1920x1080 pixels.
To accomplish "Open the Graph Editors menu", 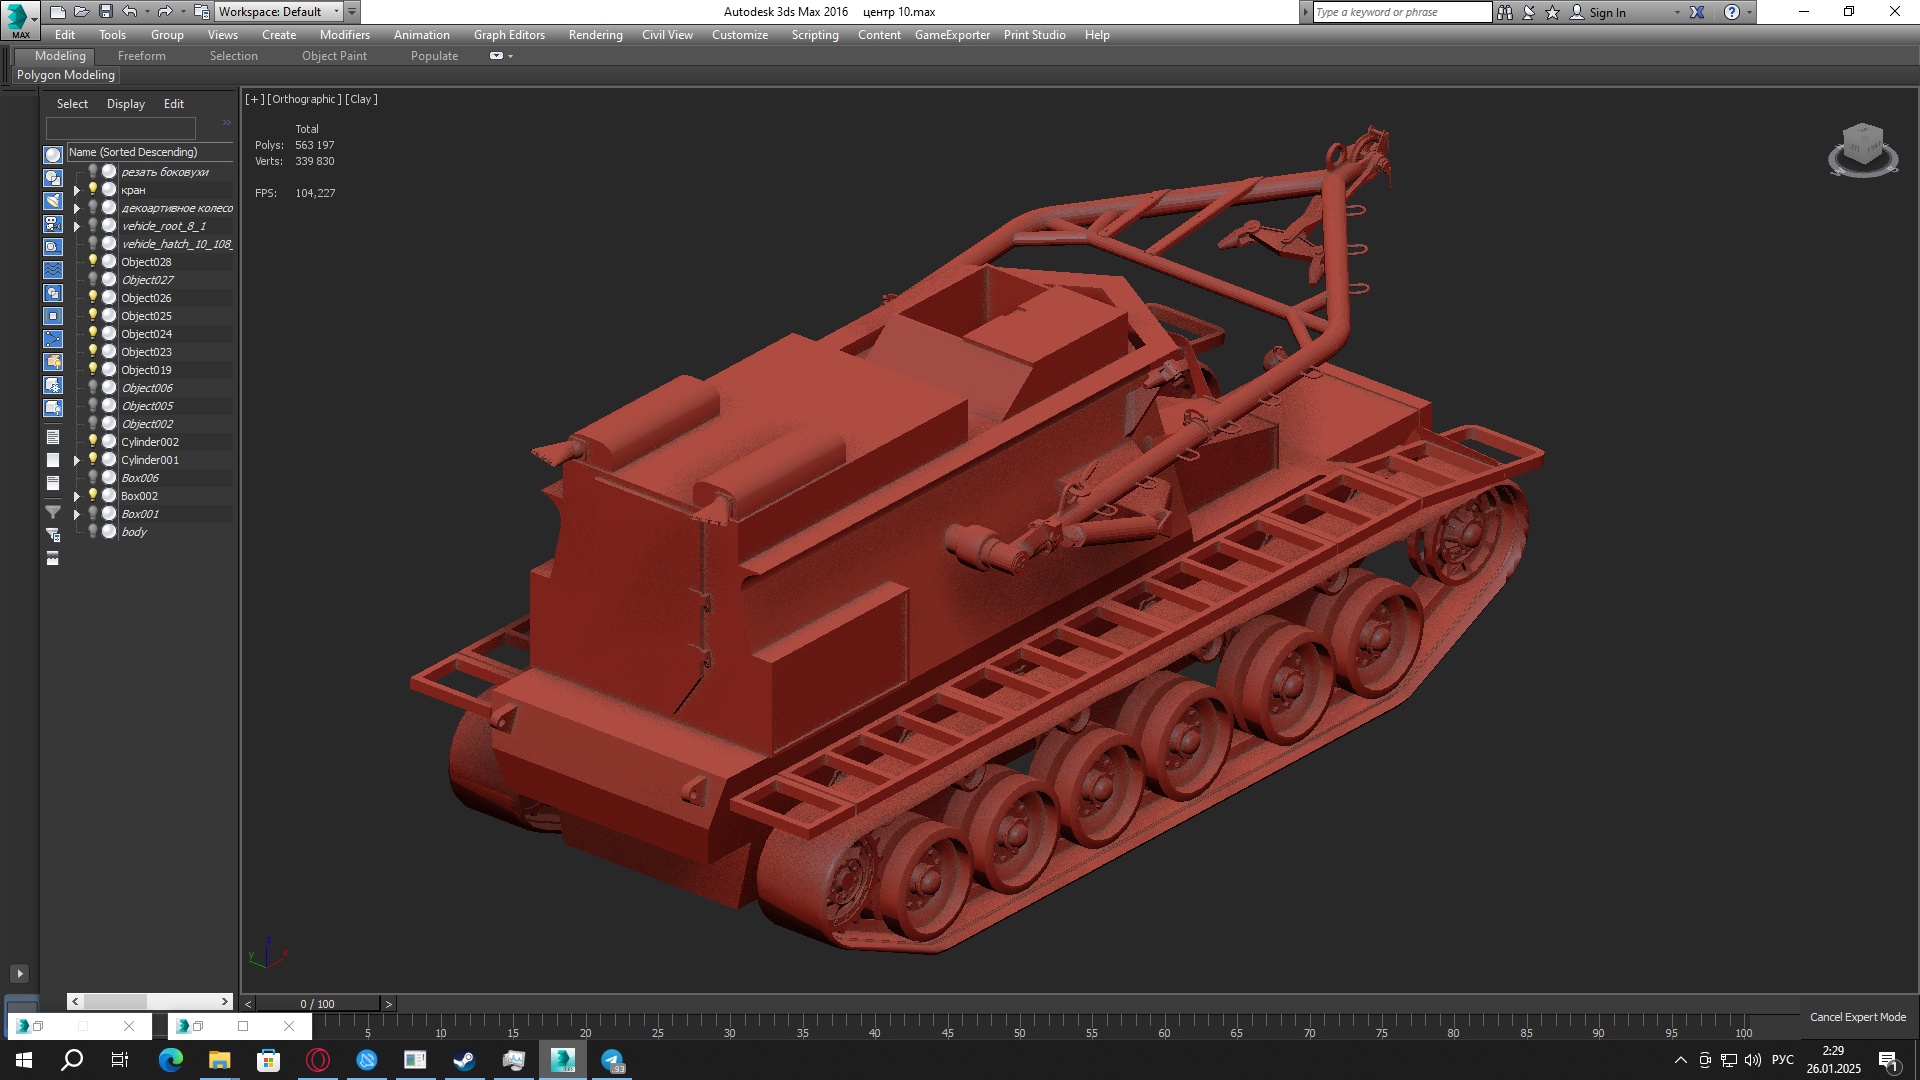I will (509, 35).
